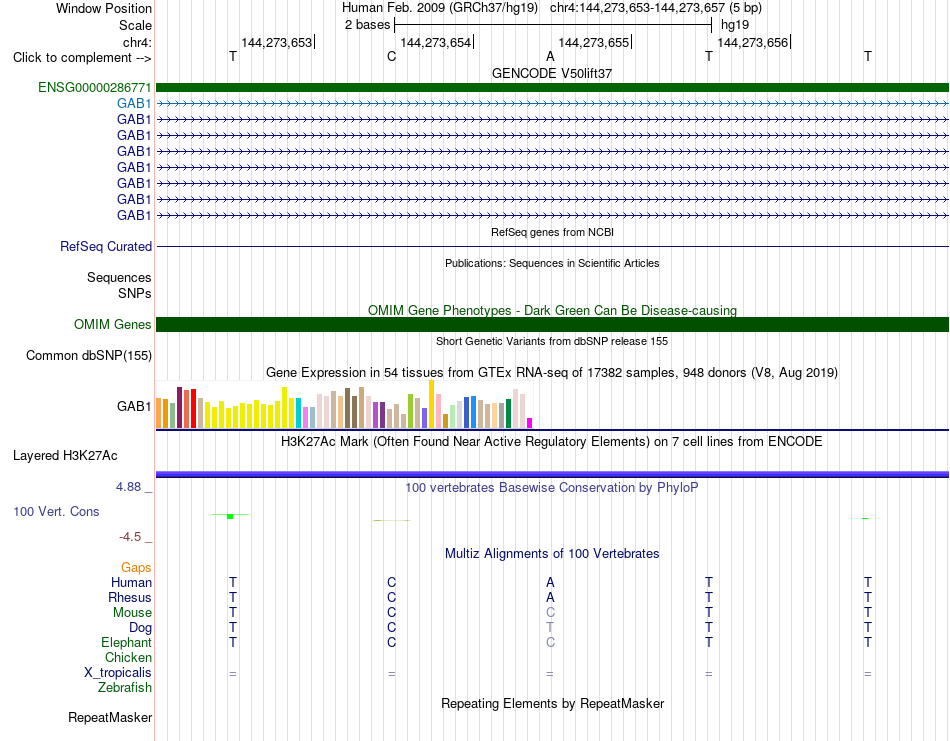Click the SNPs label under Publications
This screenshot has height=741, width=950.
135,293
